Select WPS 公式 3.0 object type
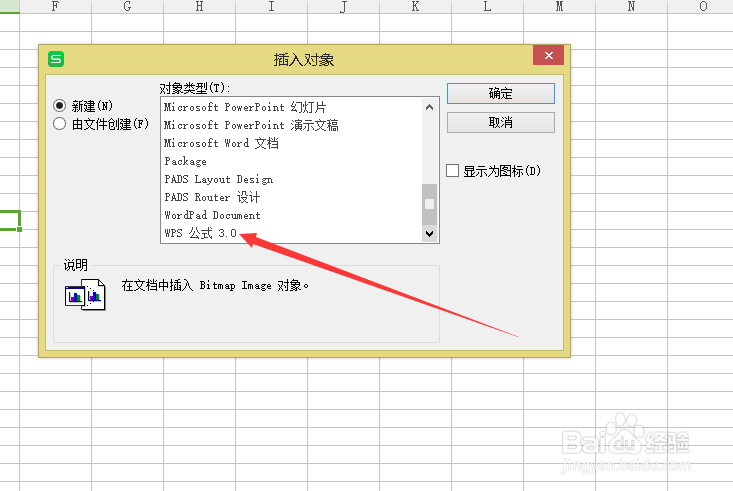The height and width of the screenshot is (491, 733). (x=291, y=233)
